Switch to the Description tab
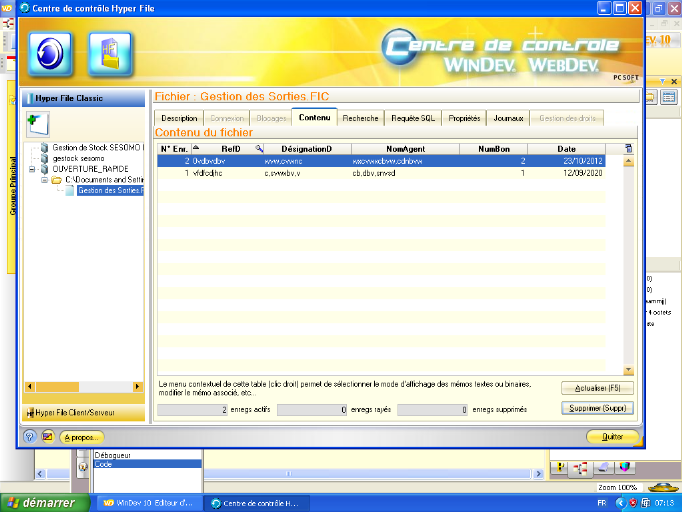 (179, 118)
